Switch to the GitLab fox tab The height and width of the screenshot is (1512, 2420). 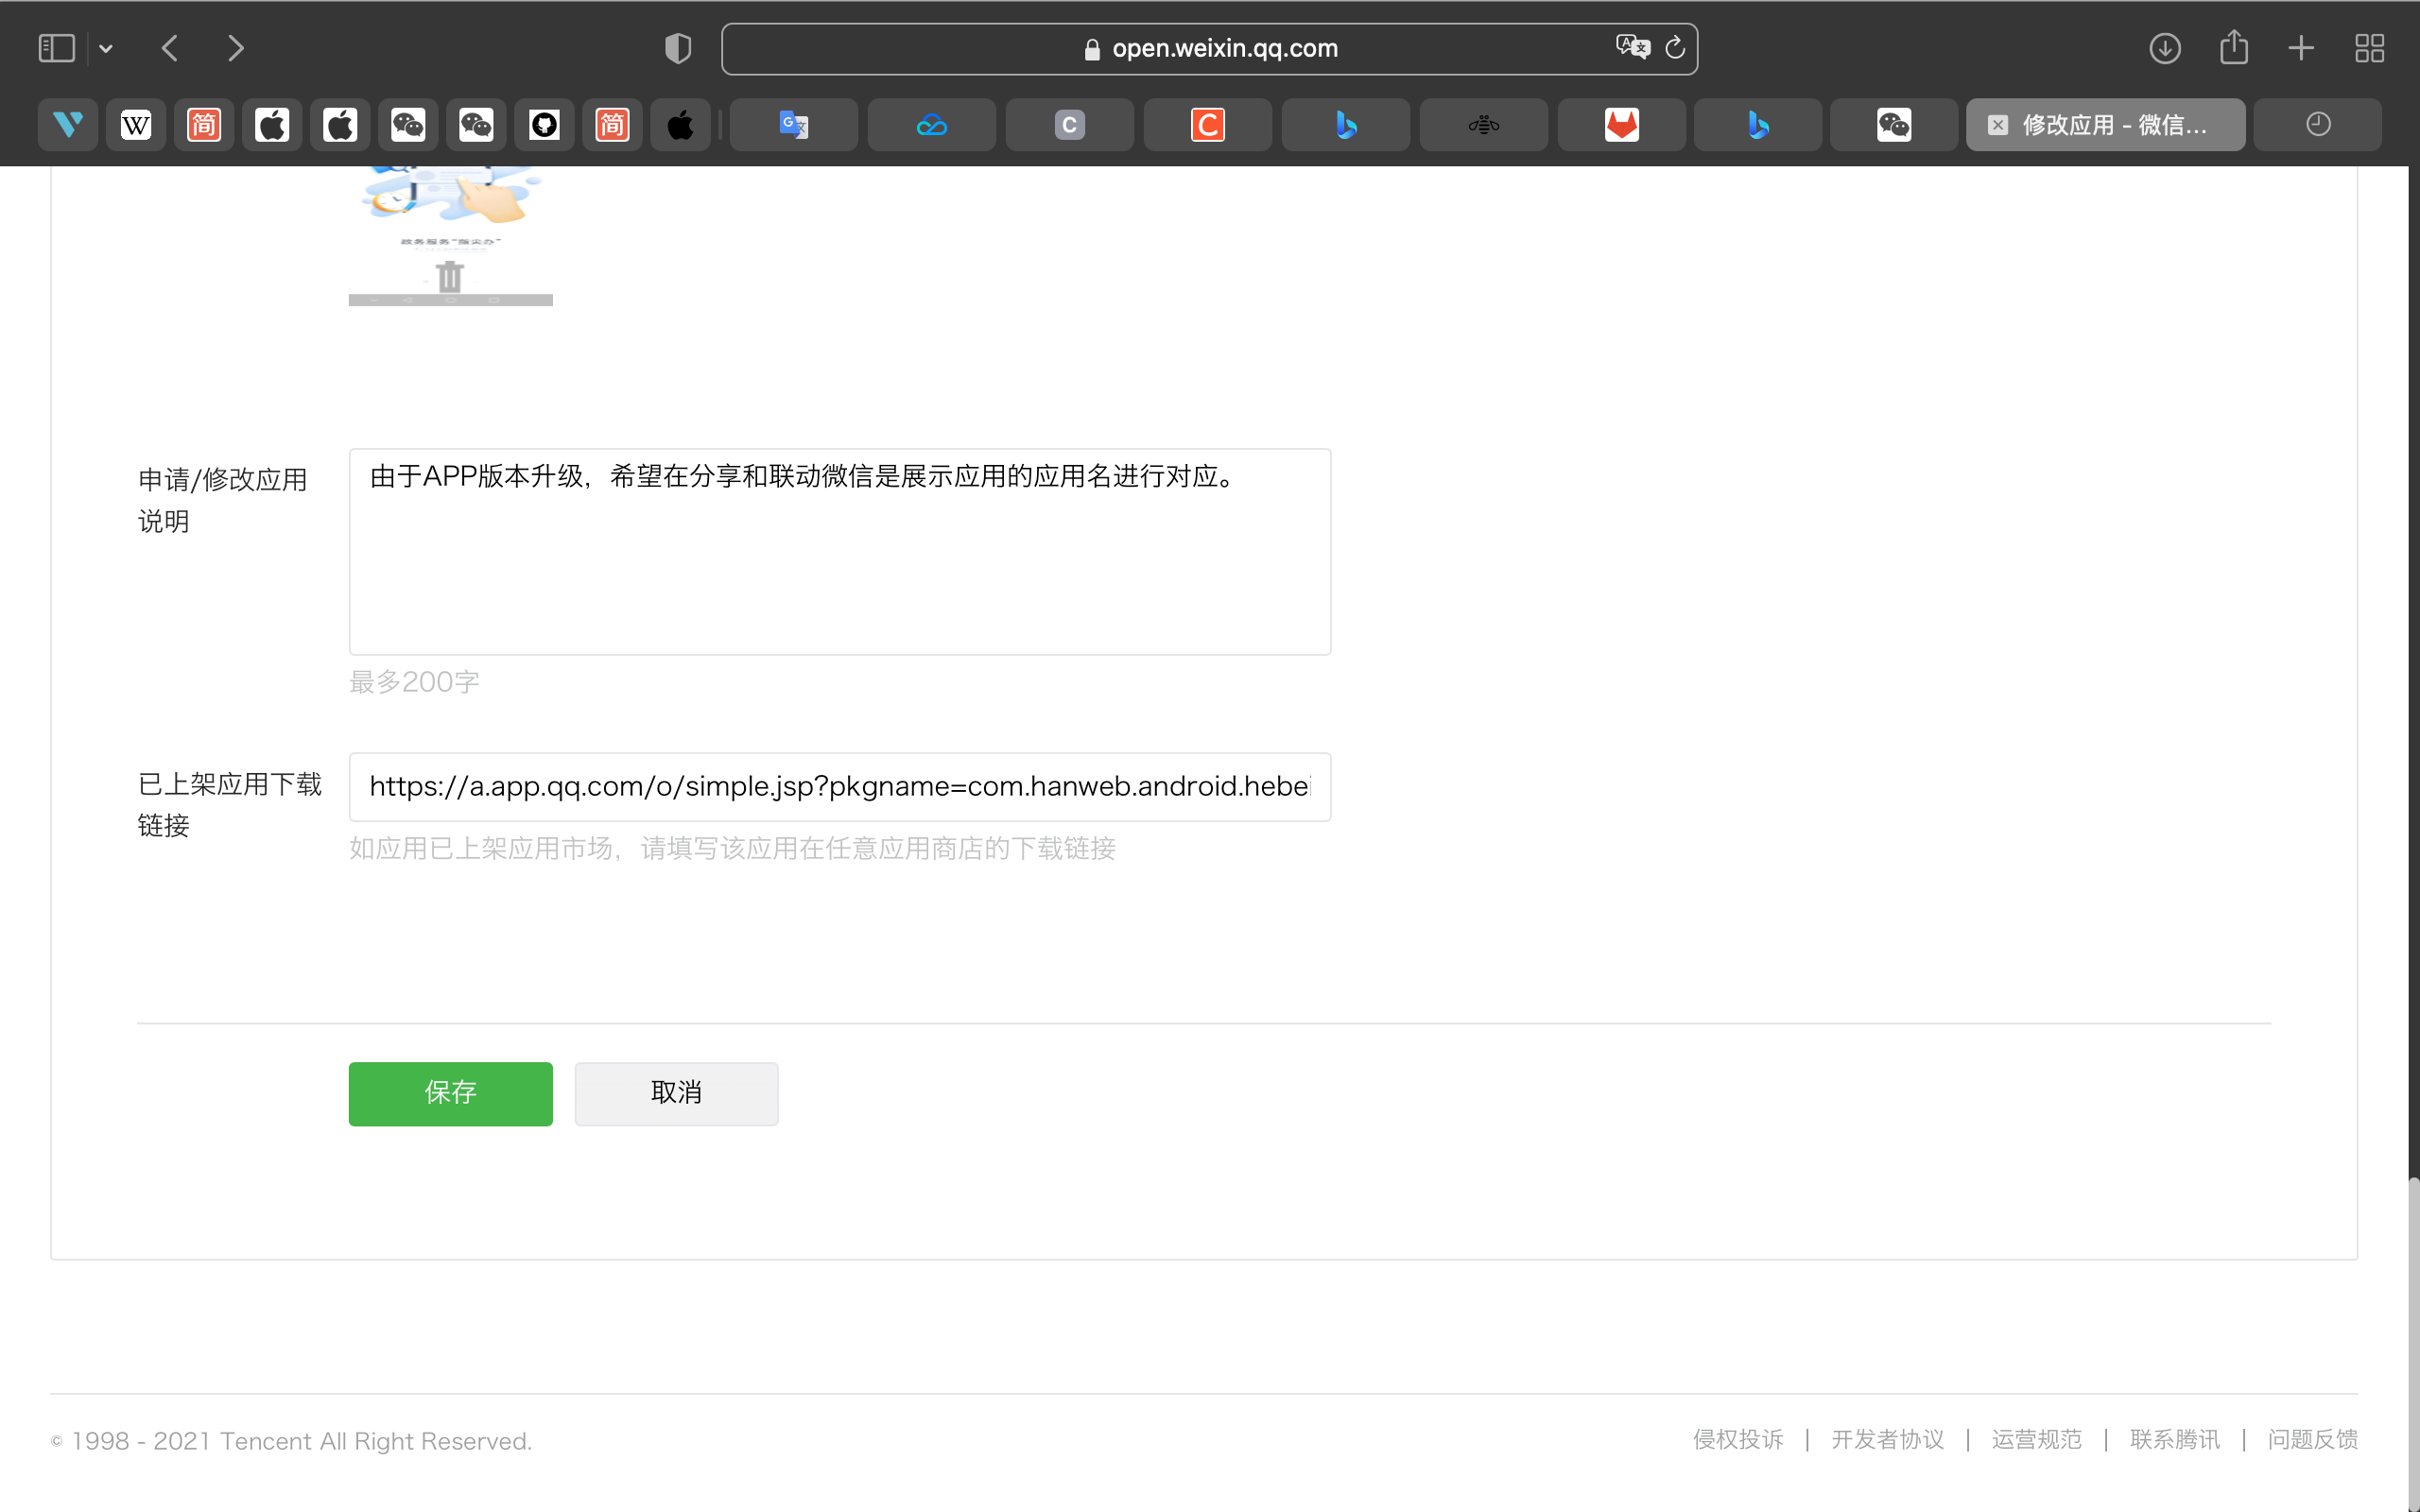pyautogui.click(x=1621, y=125)
